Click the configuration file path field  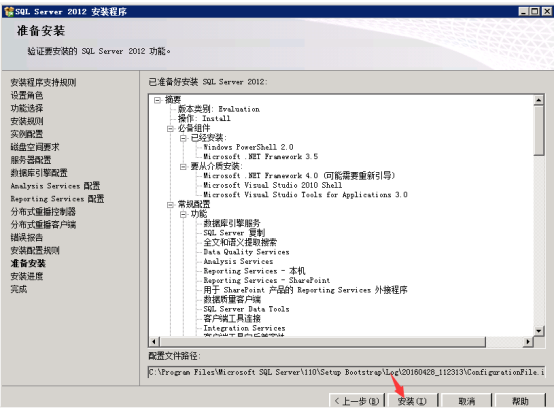(x=346, y=372)
